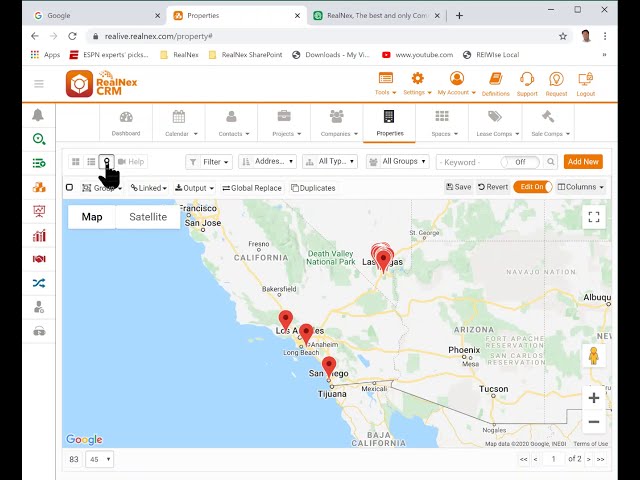Go to the next results page
640x480 pixels.
[x=589, y=459]
